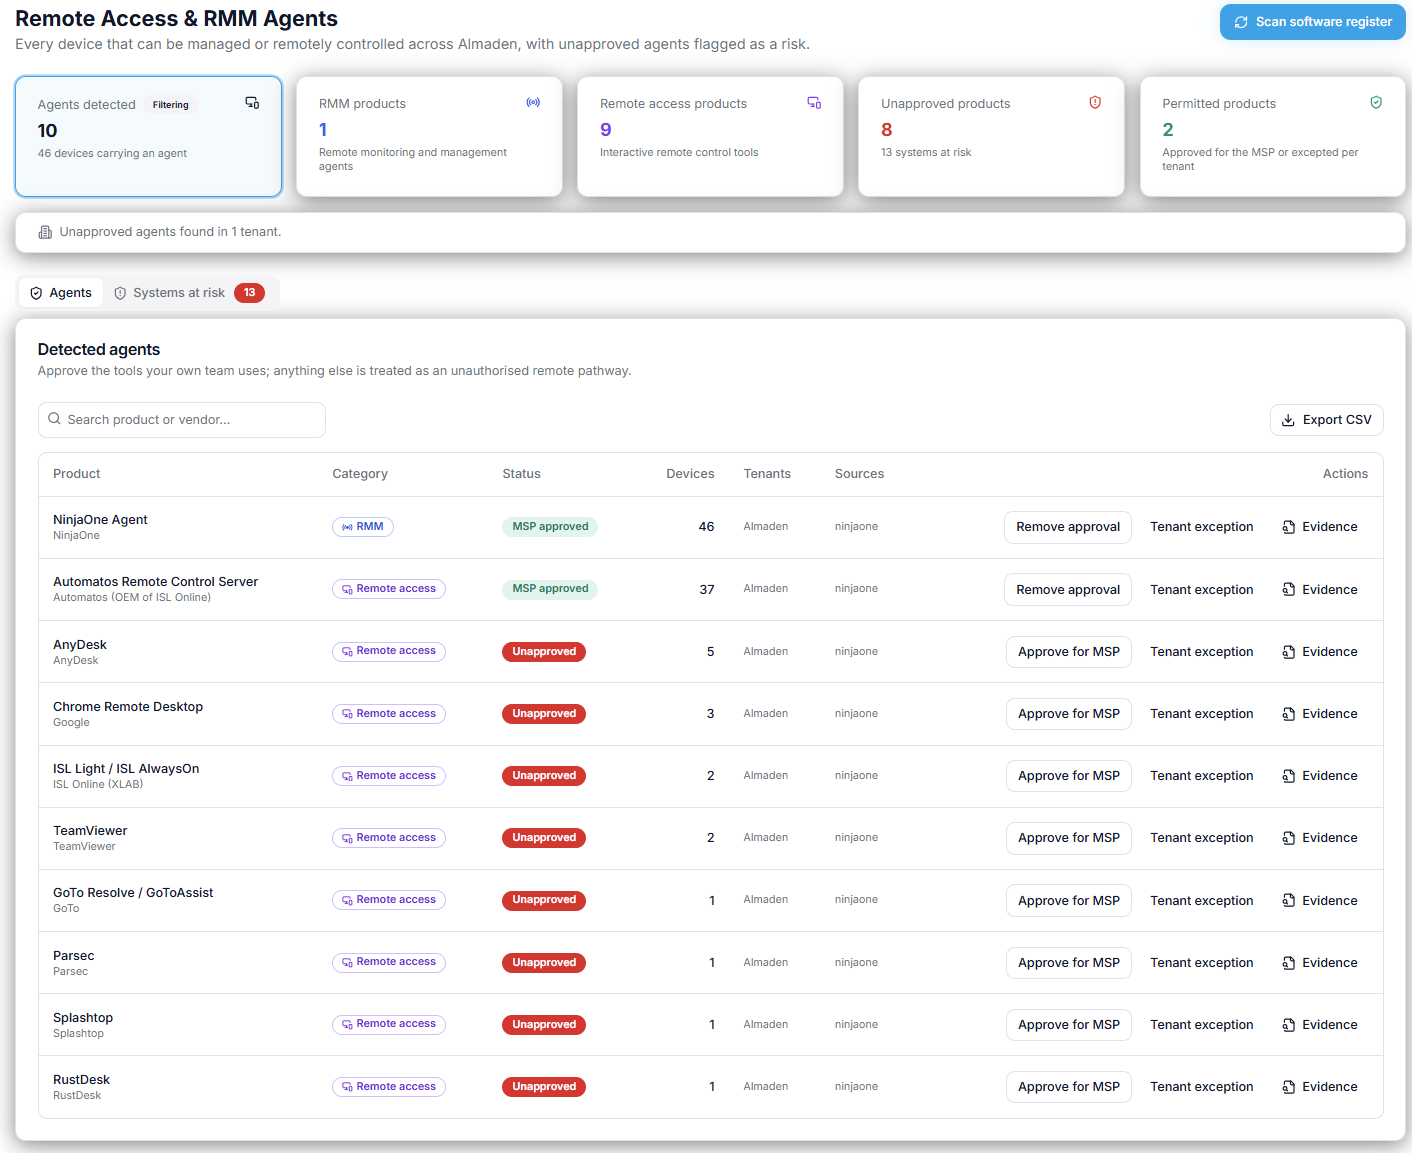Click the Evidence icon for RustDesk

1289,1087
